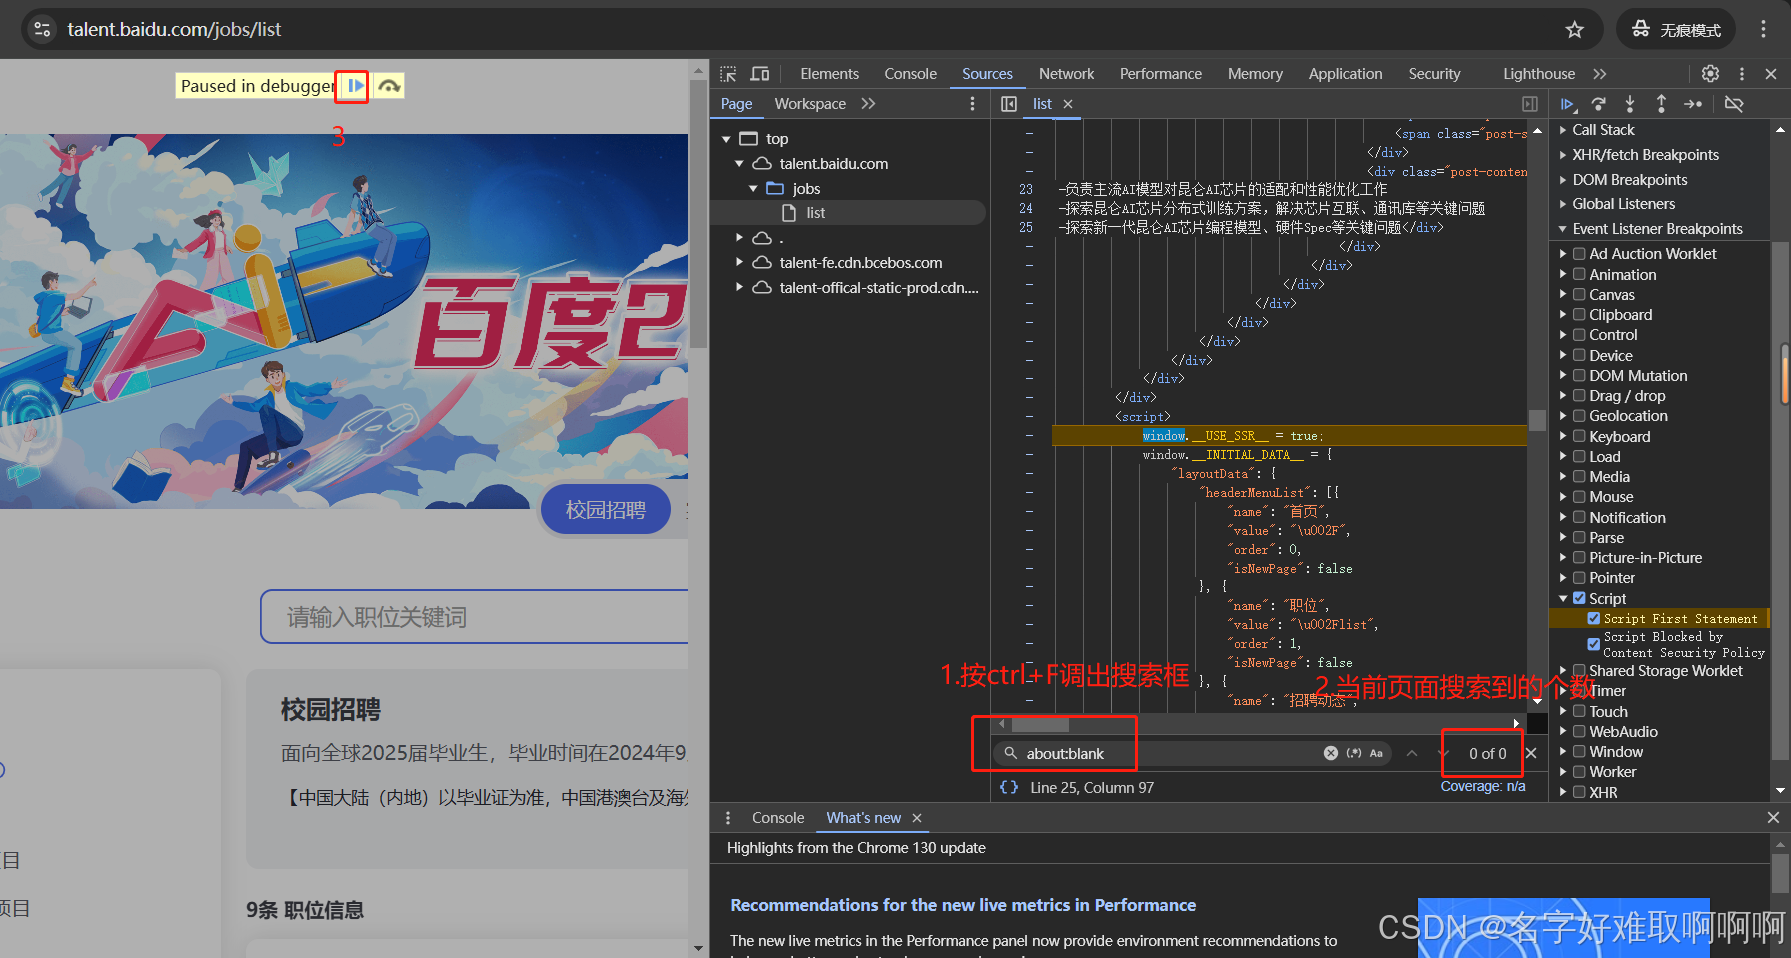
Task: Expand the Call Stack section
Action: coord(1603,130)
